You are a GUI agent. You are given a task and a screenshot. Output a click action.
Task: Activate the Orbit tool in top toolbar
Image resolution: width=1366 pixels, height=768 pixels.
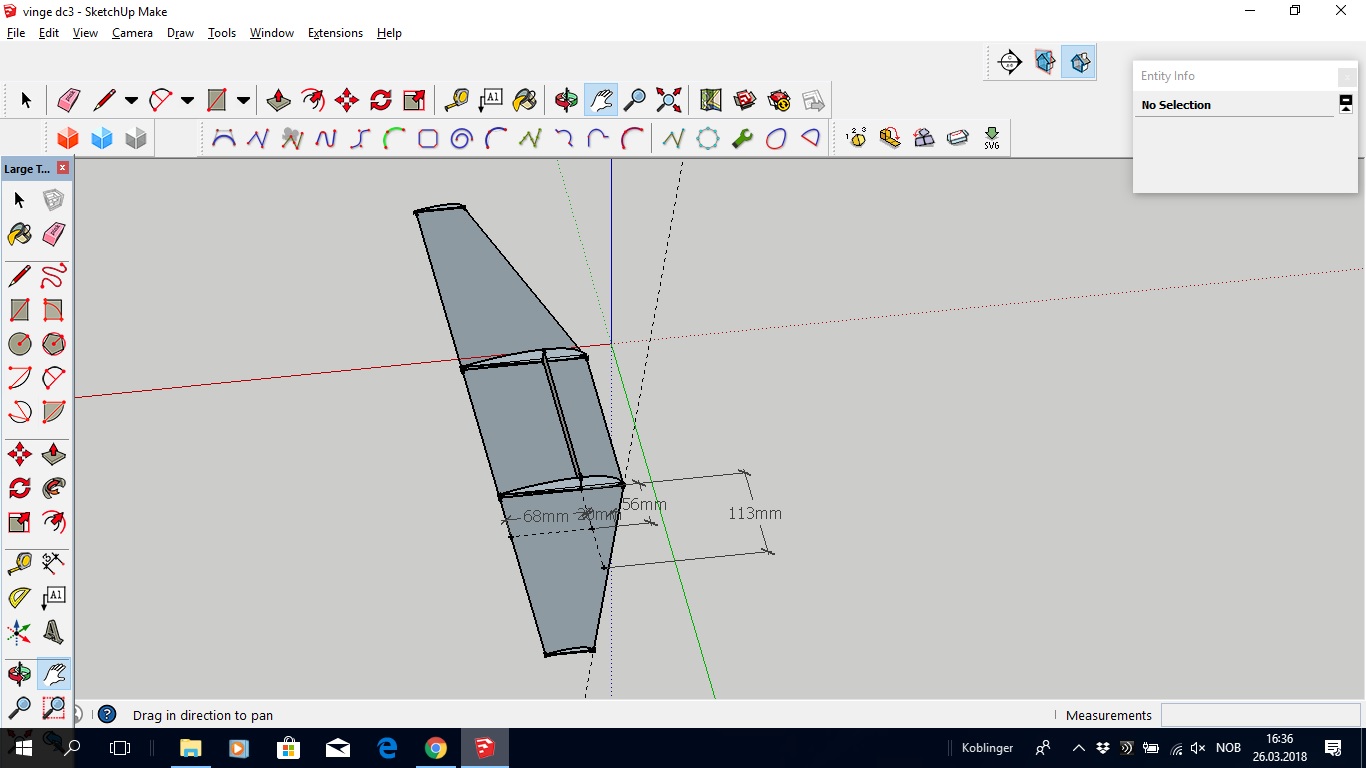pos(566,100)
